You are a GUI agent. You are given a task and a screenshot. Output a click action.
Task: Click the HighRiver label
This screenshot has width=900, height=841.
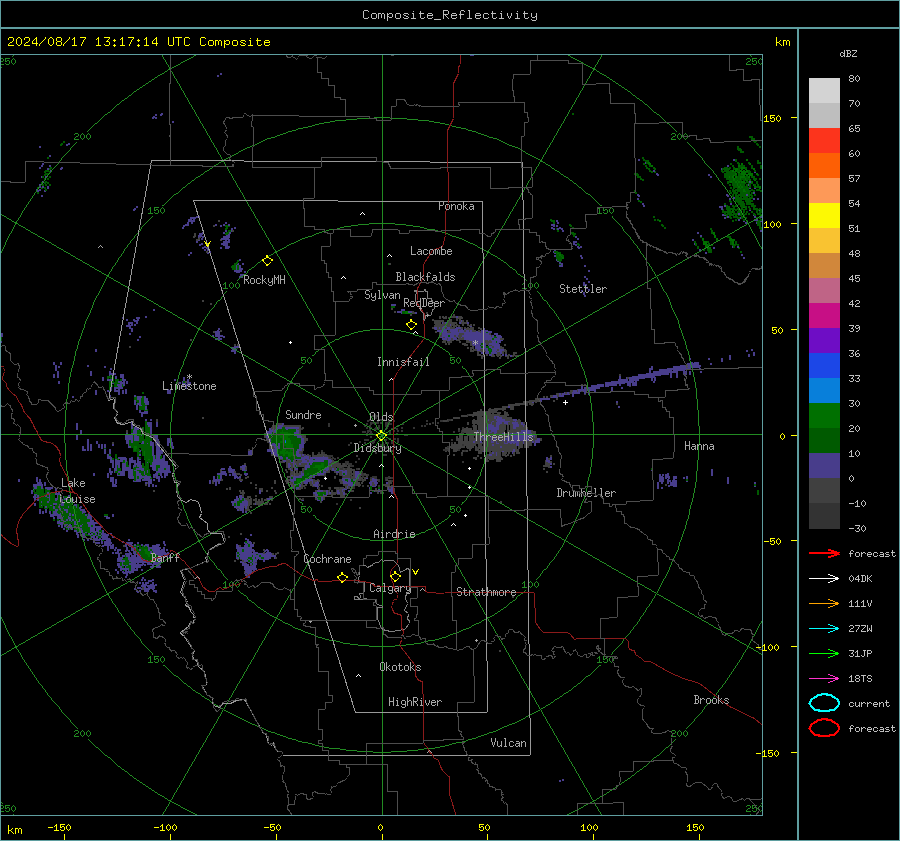[x=414, y=702]
